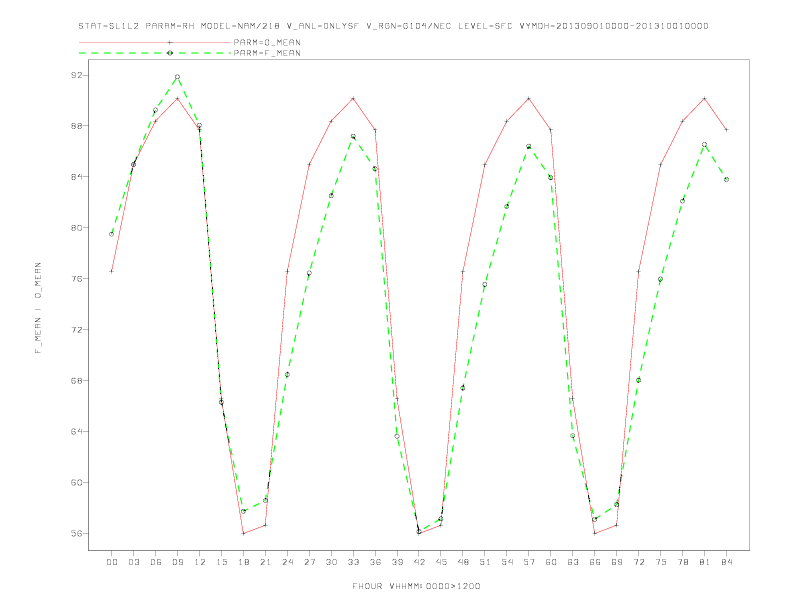The image size is (792, 612).
Task: Click the VYMDH date range in the title
Action: tap(614, 26)
